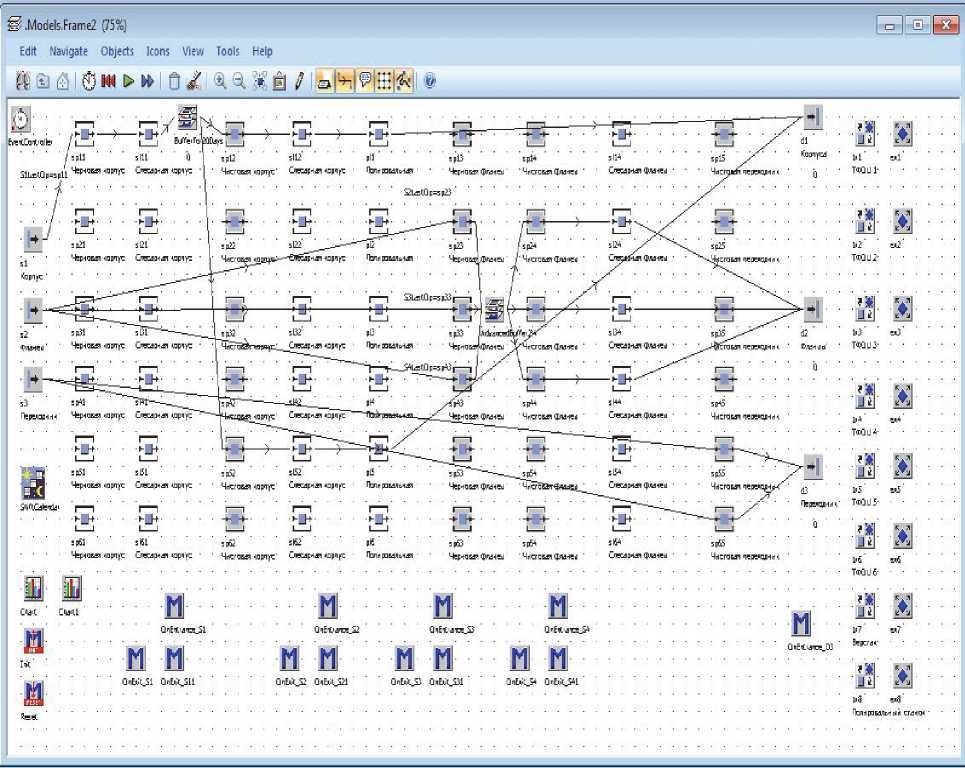Select station sp24 Чистовая Фланец
The height and width of the screenshot is (768, 965).
(x=535, y=221)
